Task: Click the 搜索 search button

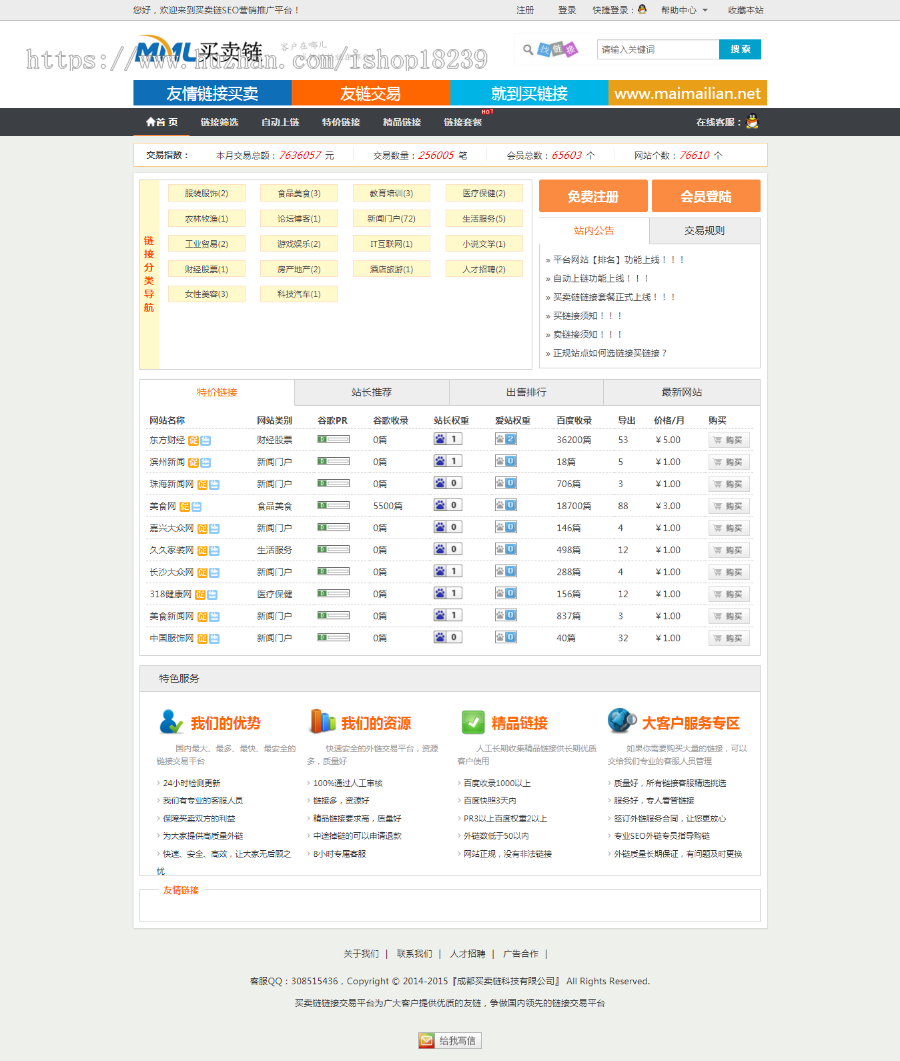Action: [740, 49]
